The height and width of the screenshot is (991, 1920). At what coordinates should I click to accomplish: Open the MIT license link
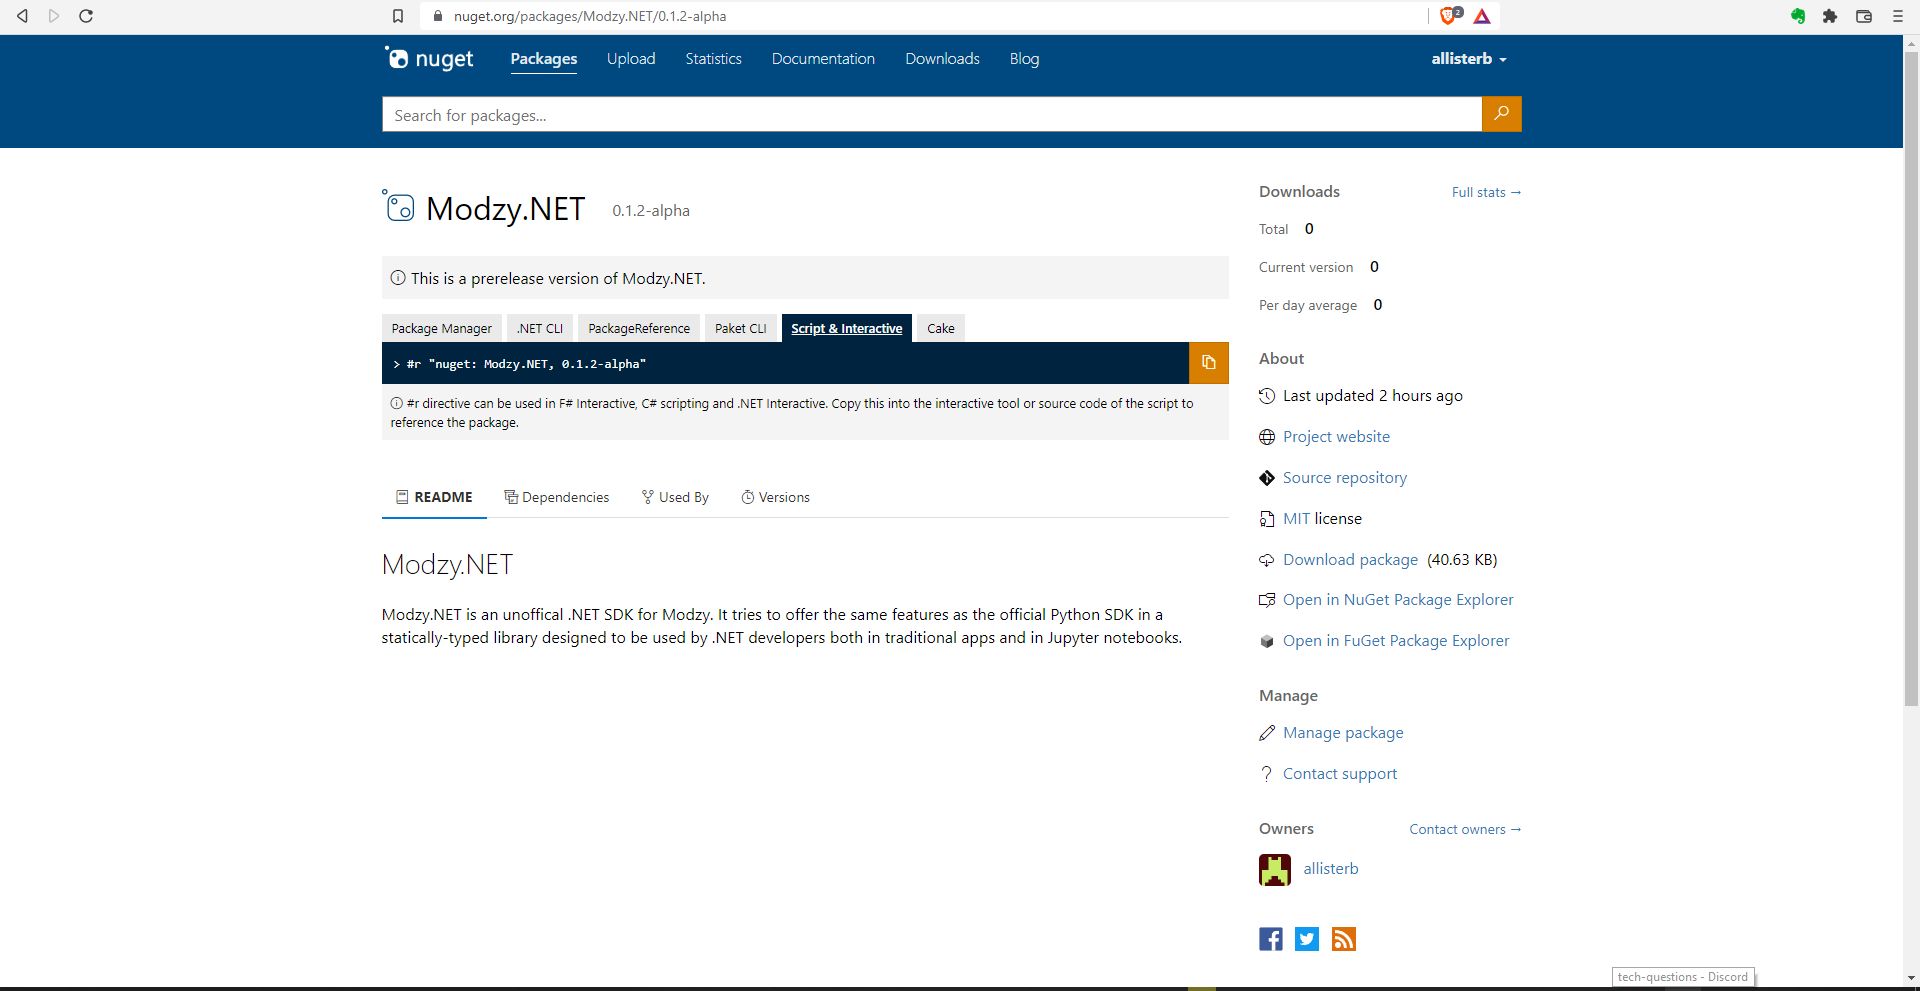(1296, 518)
